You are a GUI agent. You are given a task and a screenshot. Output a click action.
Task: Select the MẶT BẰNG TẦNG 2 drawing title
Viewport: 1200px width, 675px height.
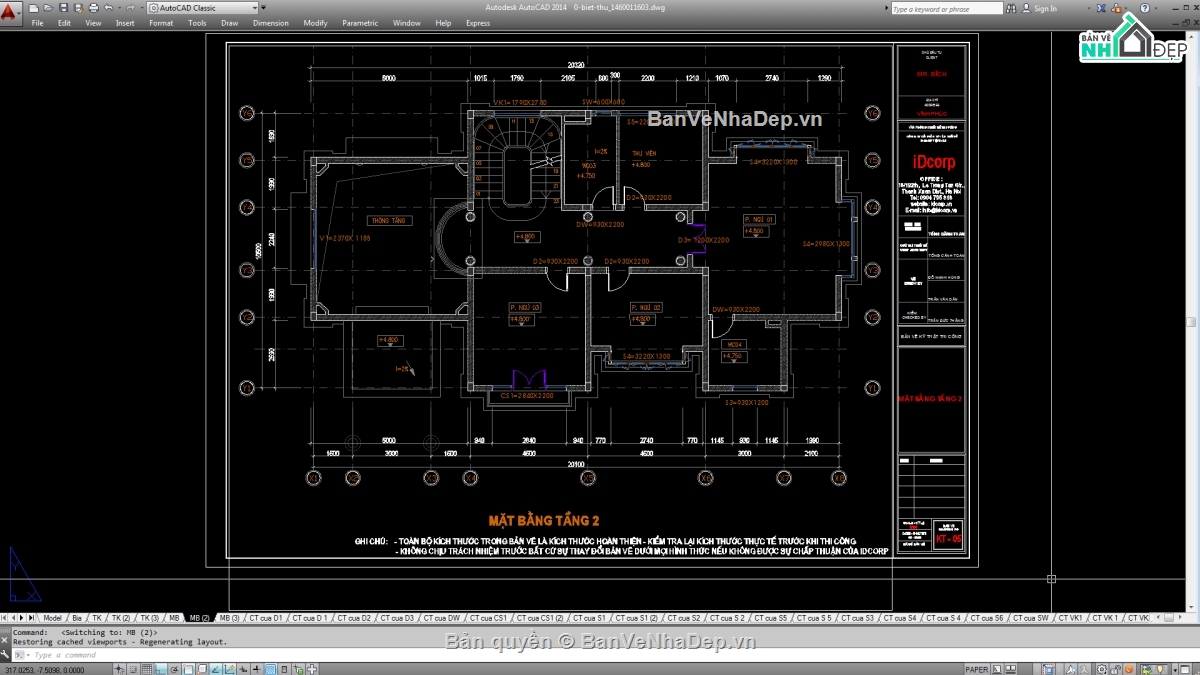point(544,521)
